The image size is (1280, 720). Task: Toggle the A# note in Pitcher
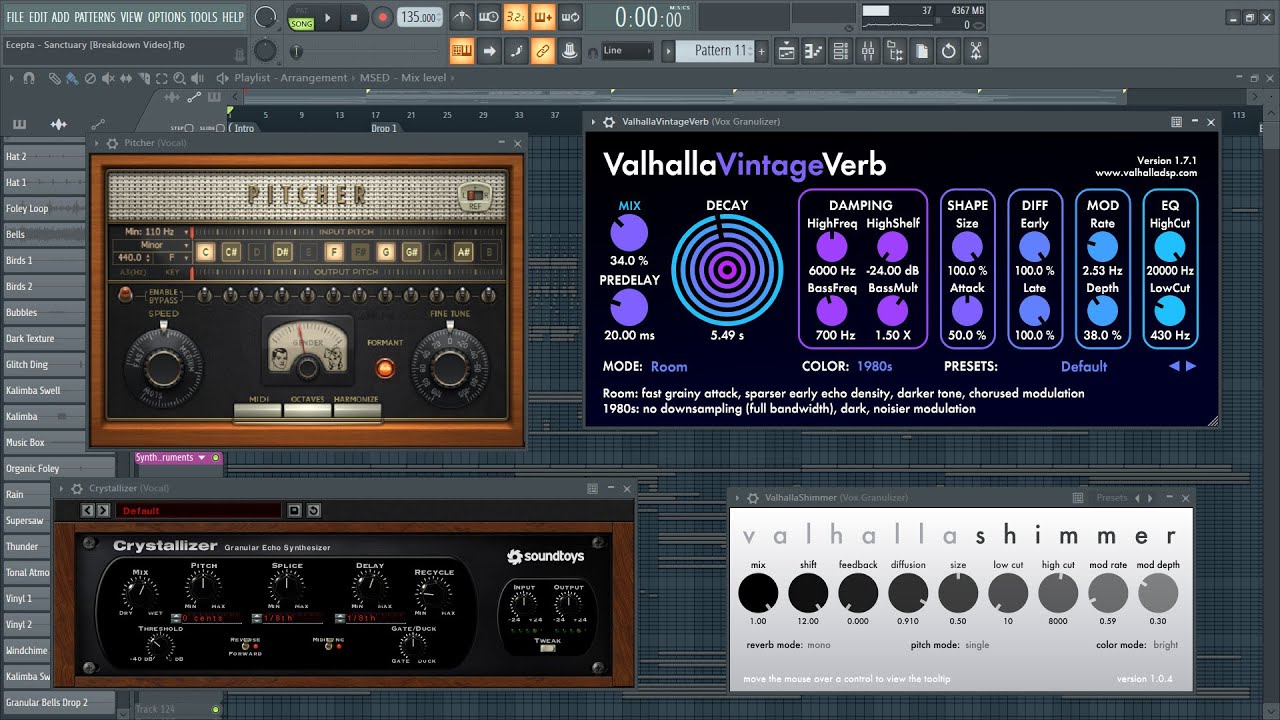464,252
